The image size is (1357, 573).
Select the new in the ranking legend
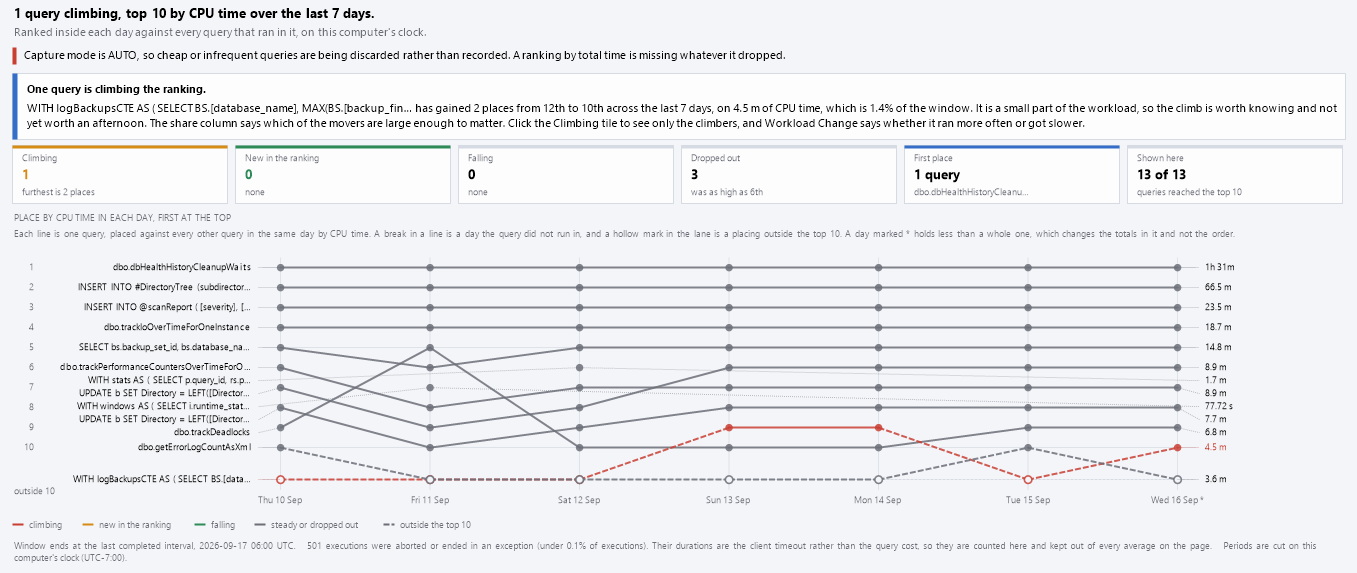(126, 525)
